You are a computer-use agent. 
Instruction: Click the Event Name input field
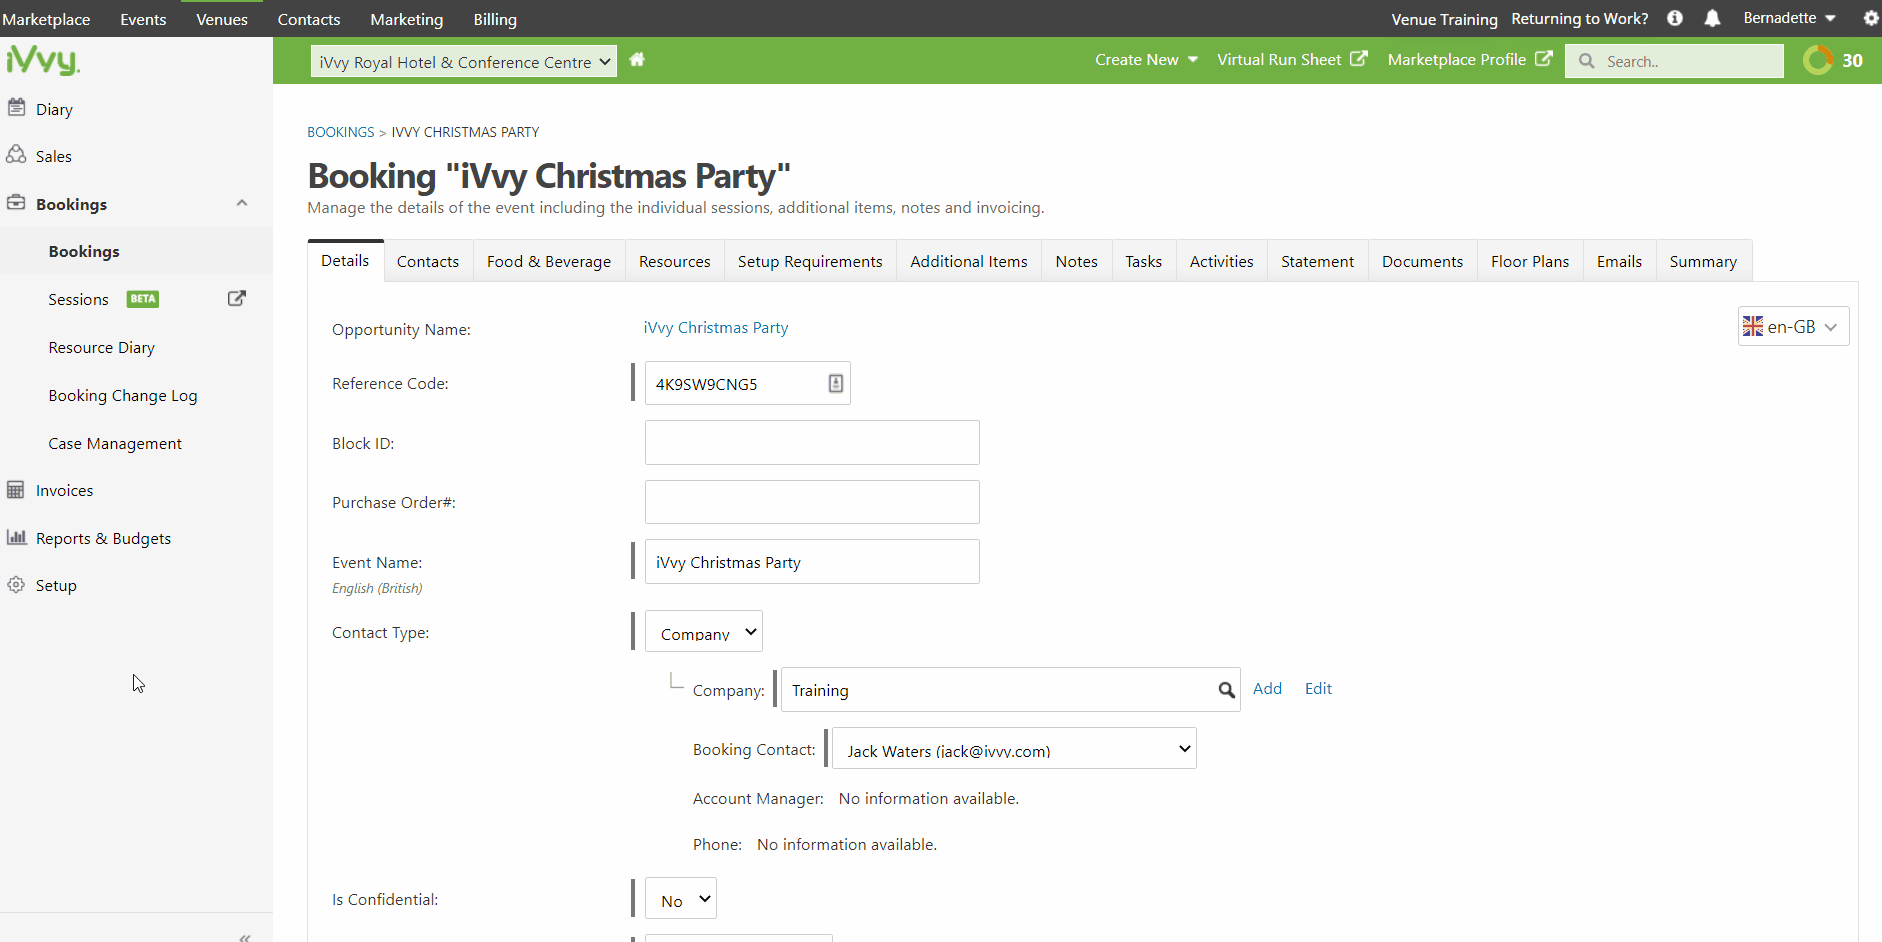click(x=812, y=562)
